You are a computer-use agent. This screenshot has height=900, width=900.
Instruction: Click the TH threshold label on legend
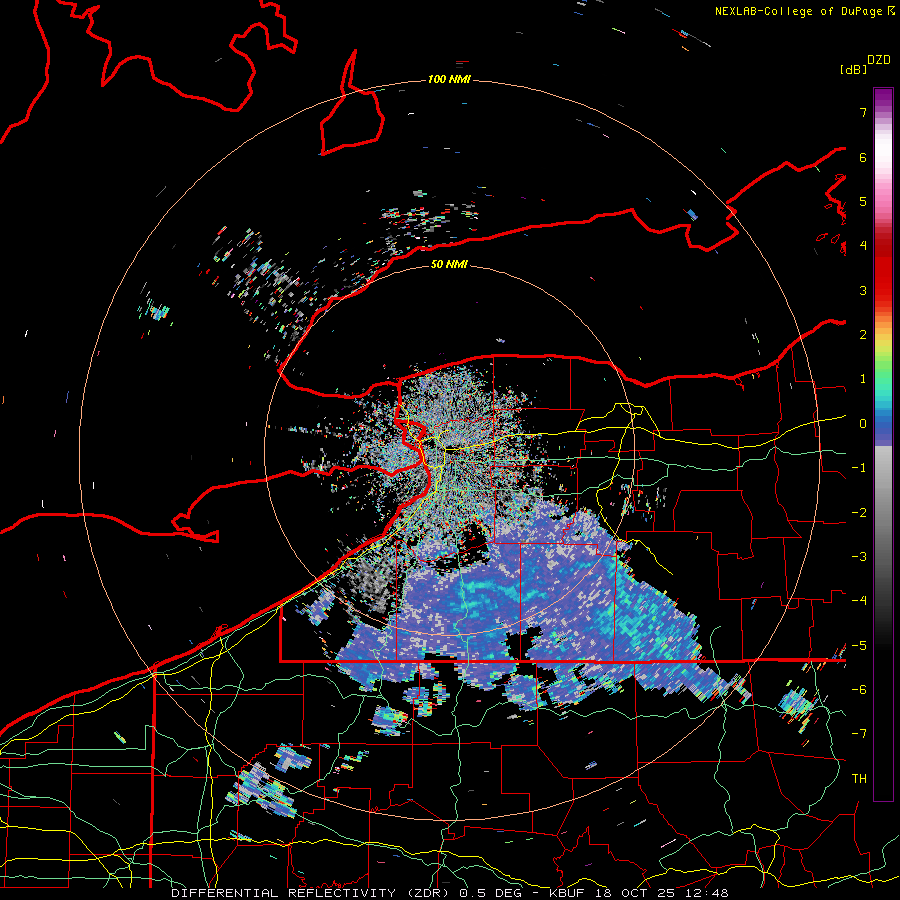tap(859, 779)
